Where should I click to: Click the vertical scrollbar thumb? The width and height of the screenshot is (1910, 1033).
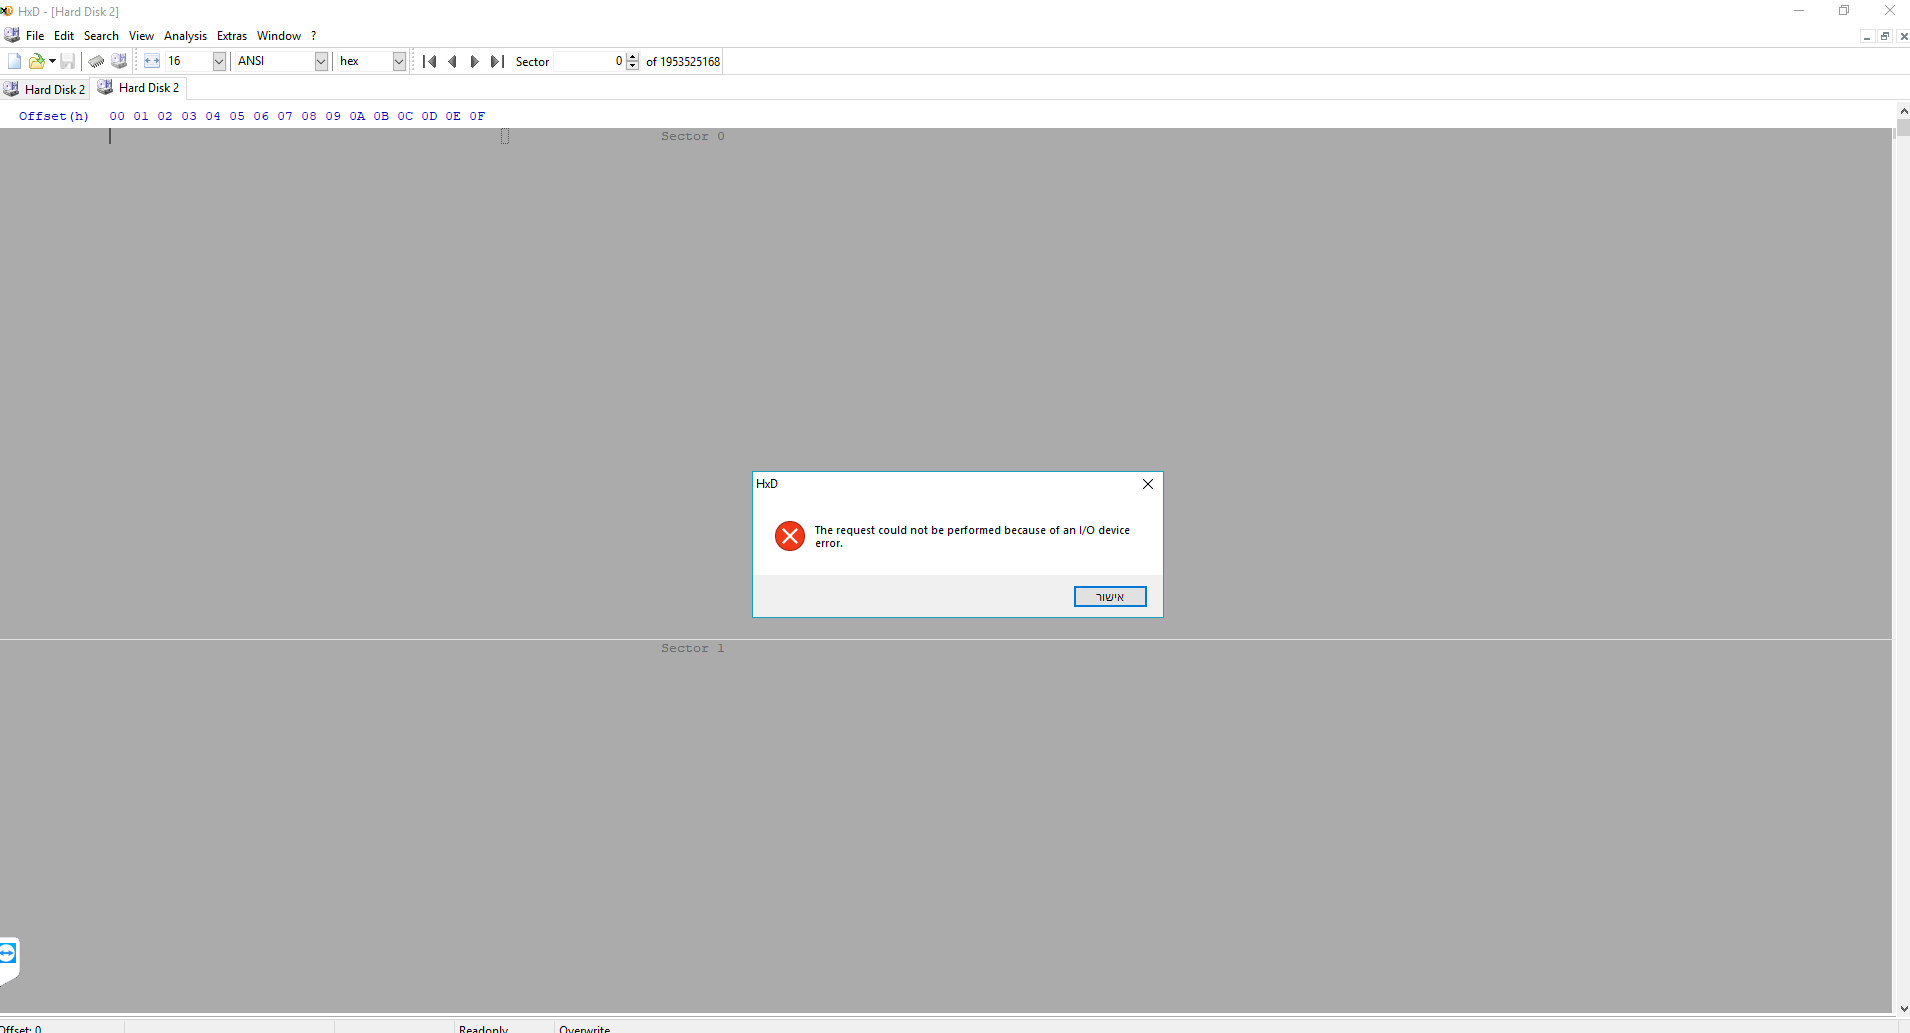coord(1903,128)
